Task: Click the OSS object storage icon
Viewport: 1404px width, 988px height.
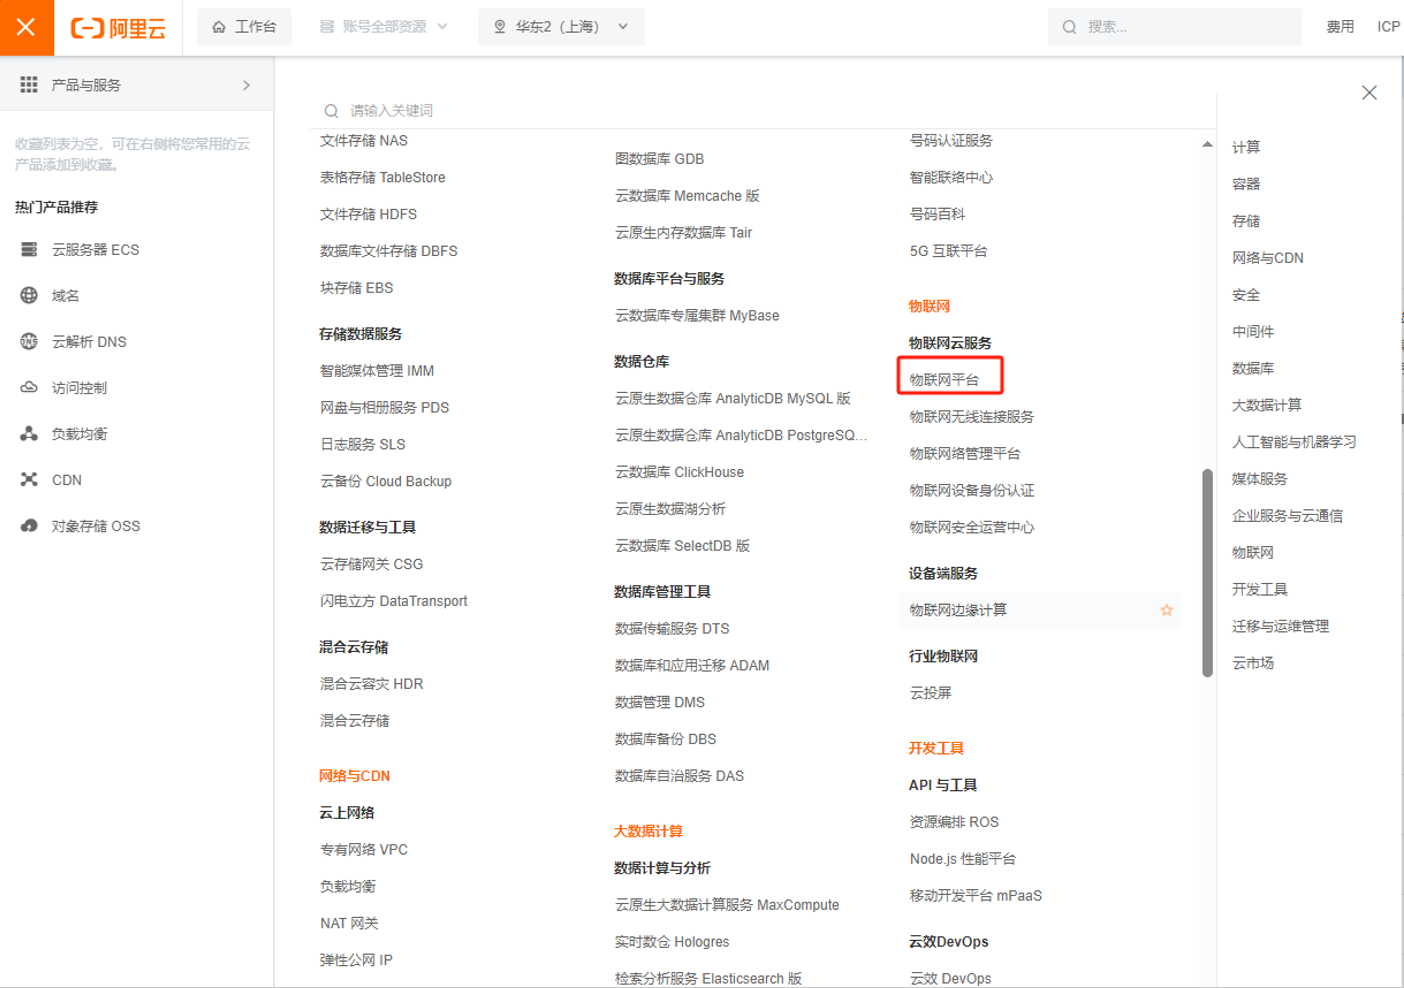Action: tap(29, 525)
